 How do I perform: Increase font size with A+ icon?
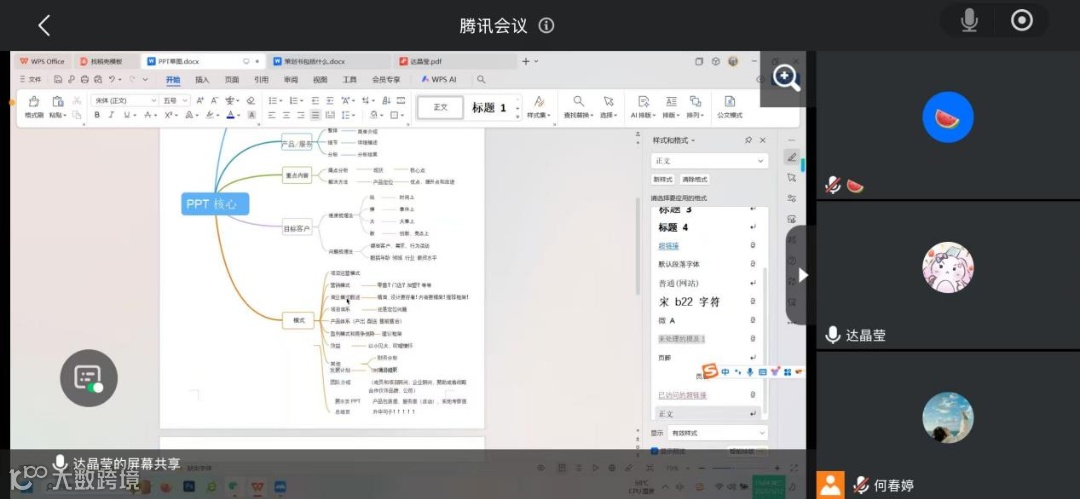(200, 101)
